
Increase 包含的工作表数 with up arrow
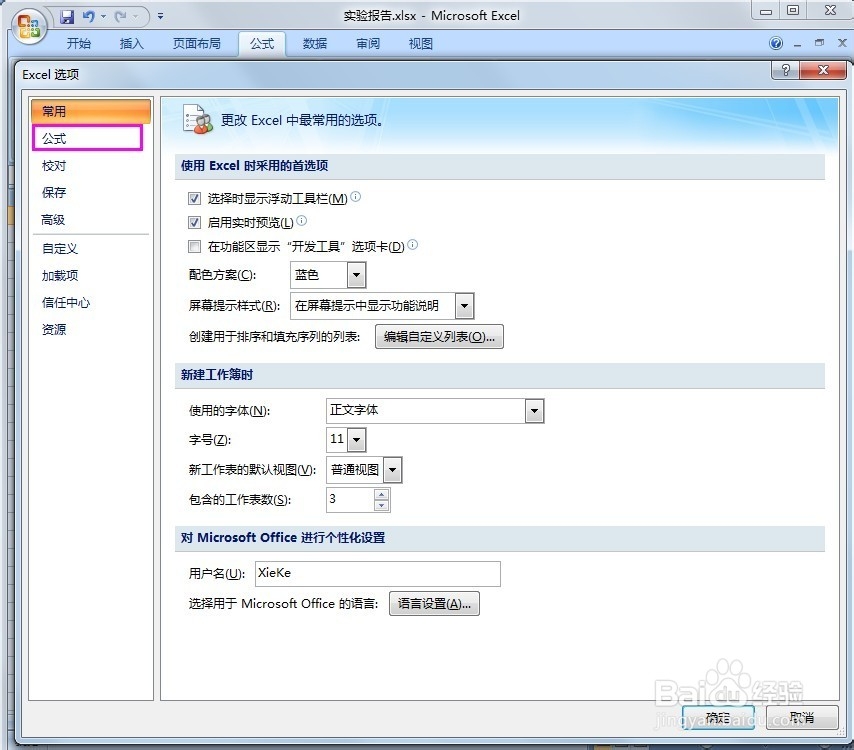(x=381, y=495)
